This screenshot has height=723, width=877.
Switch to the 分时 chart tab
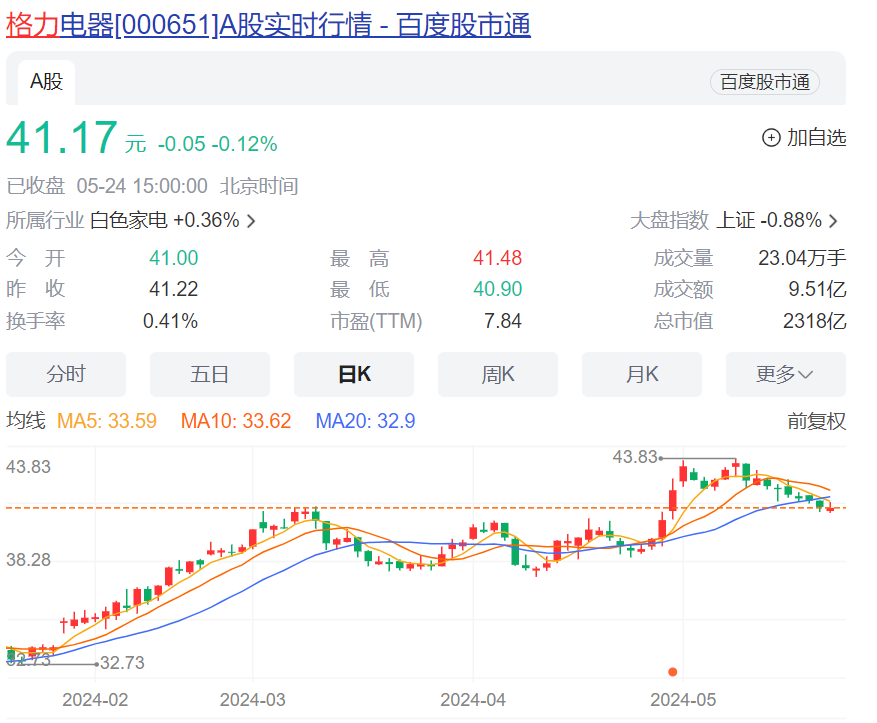point(66,374)
